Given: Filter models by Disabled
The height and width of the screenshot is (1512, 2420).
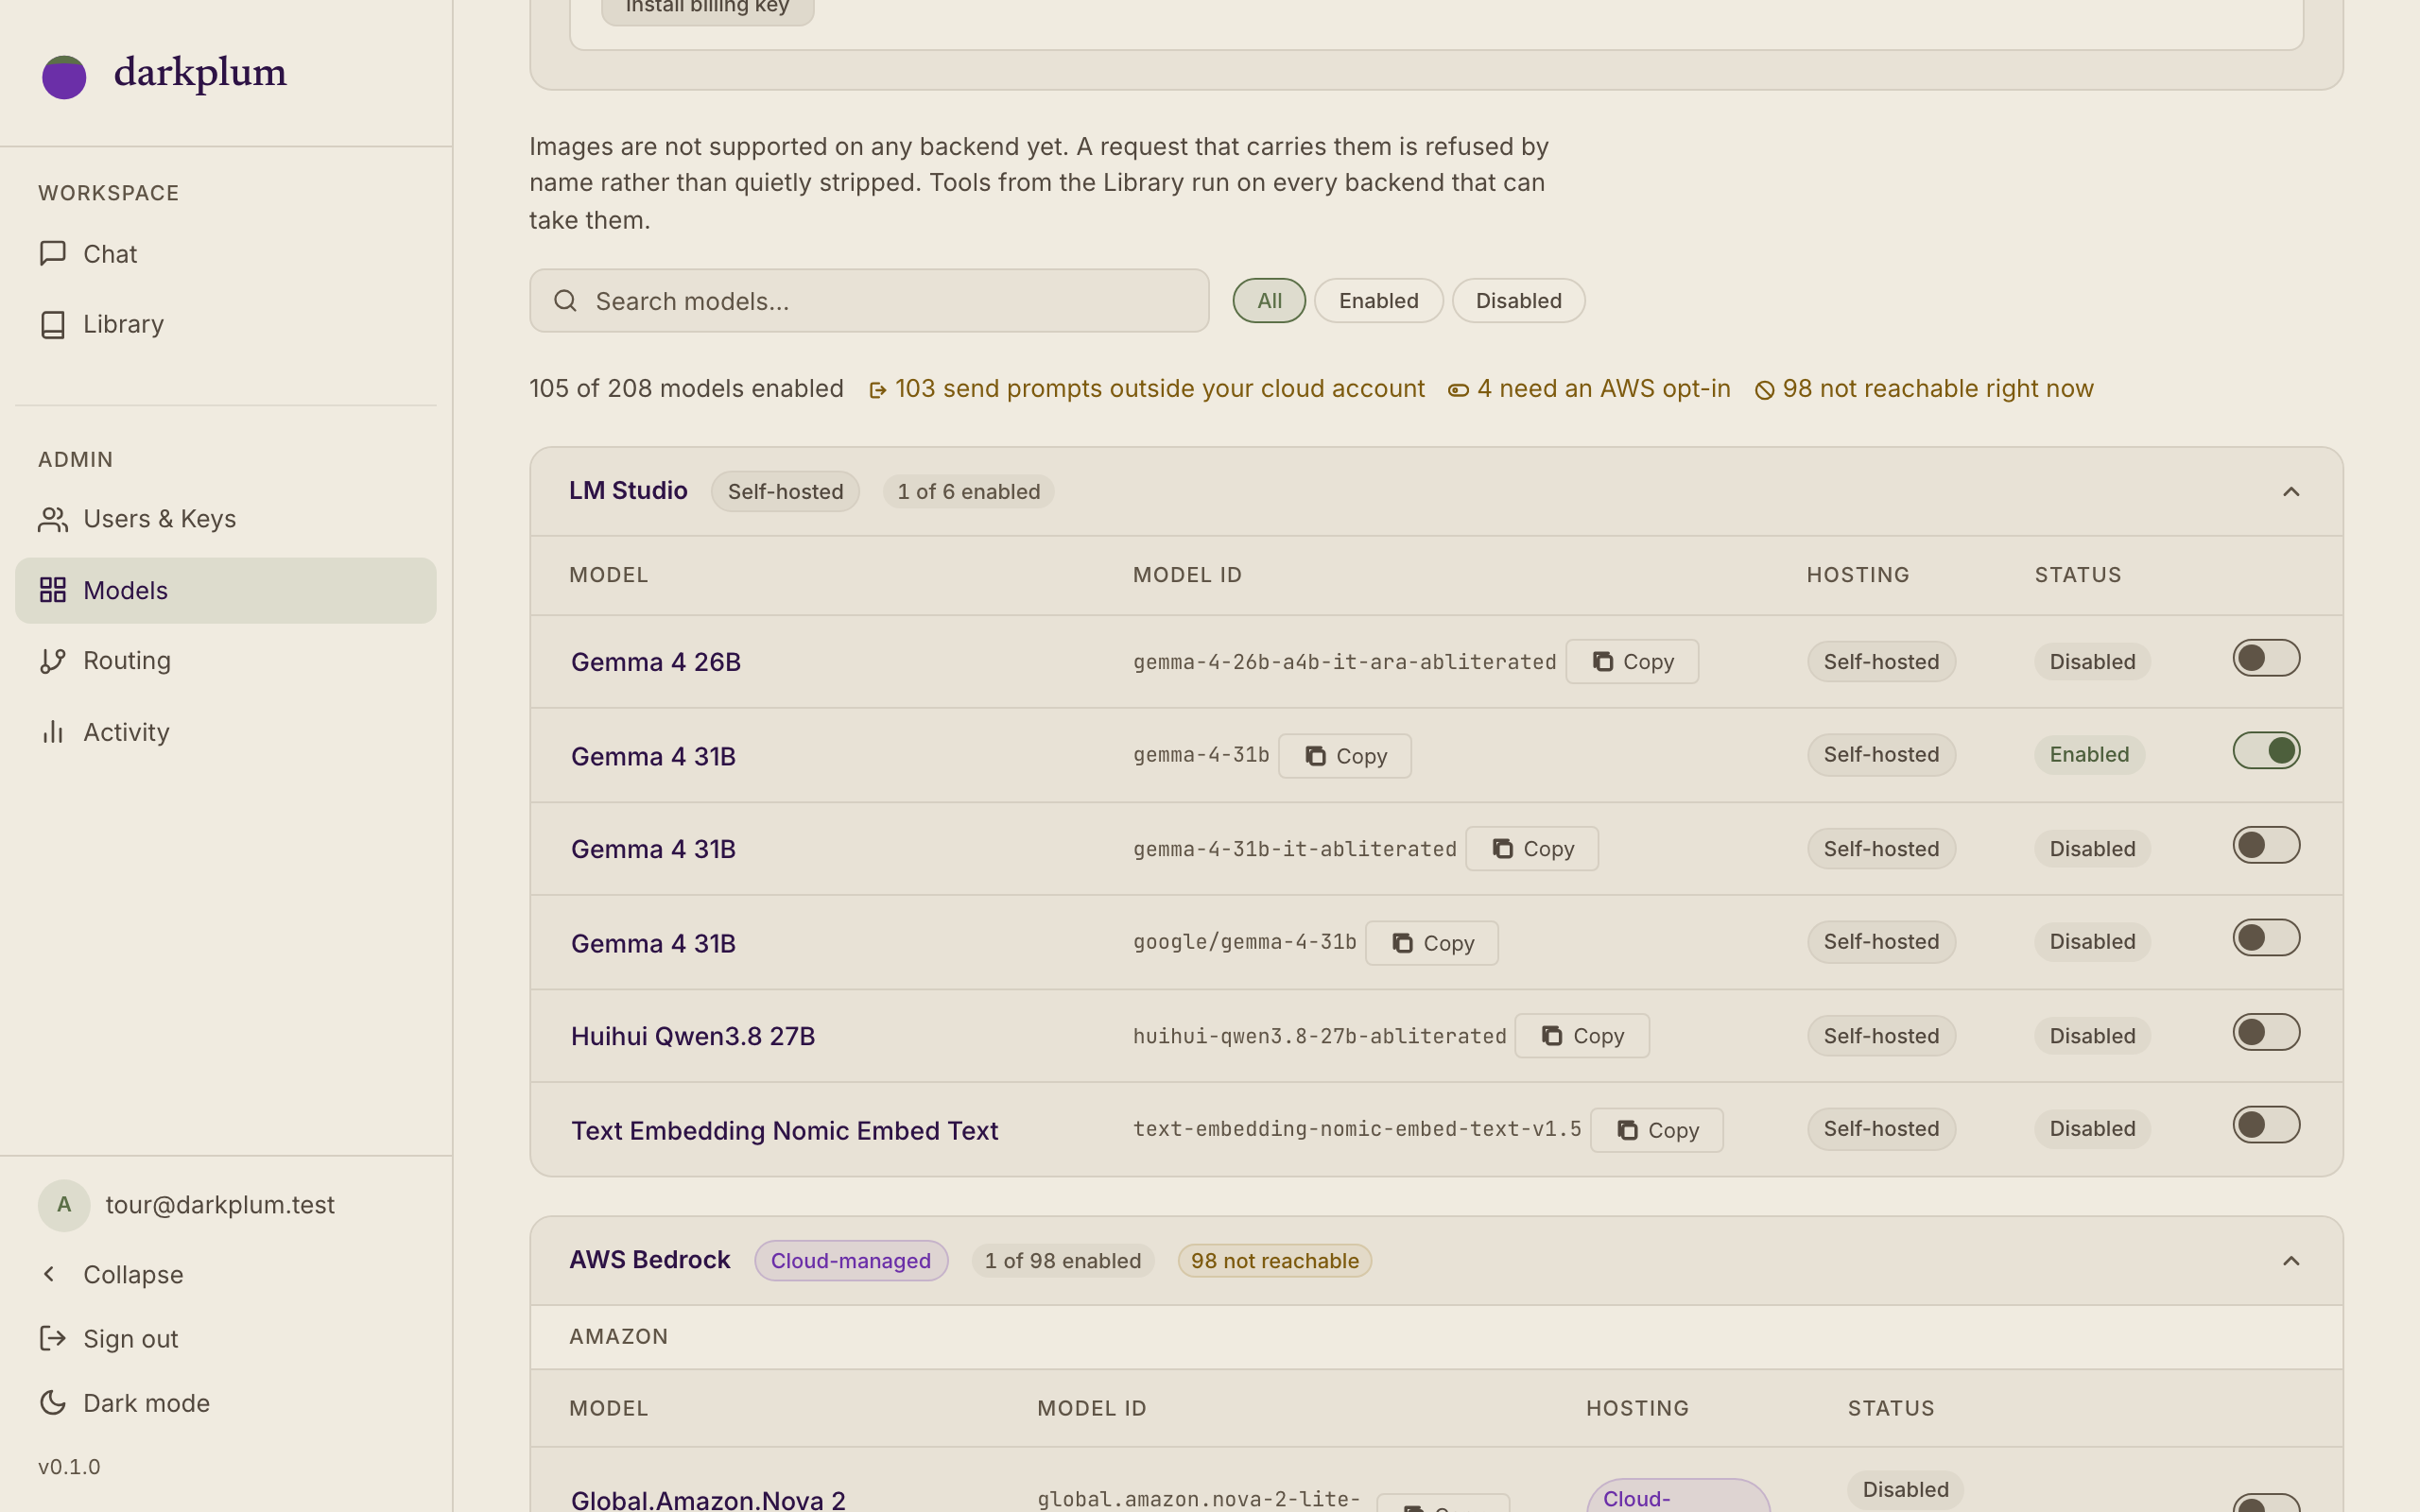Looking at the screenshot, I should coord(1518,301).
